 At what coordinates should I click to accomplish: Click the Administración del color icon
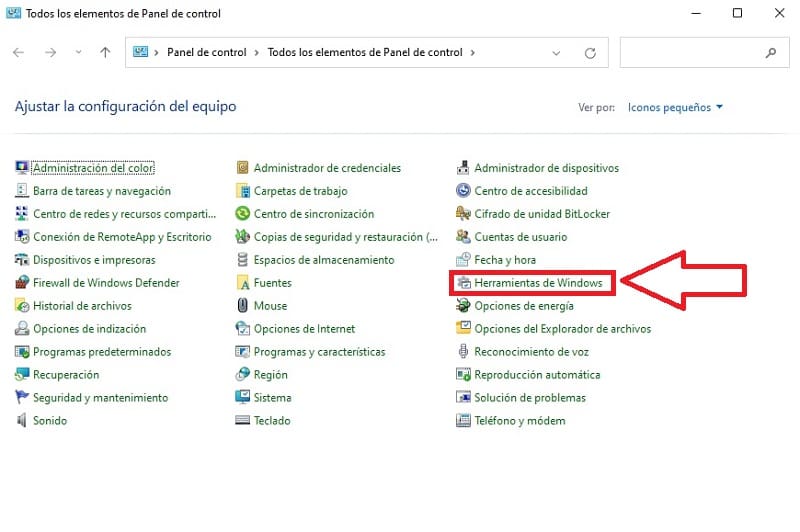coord(21,167)
